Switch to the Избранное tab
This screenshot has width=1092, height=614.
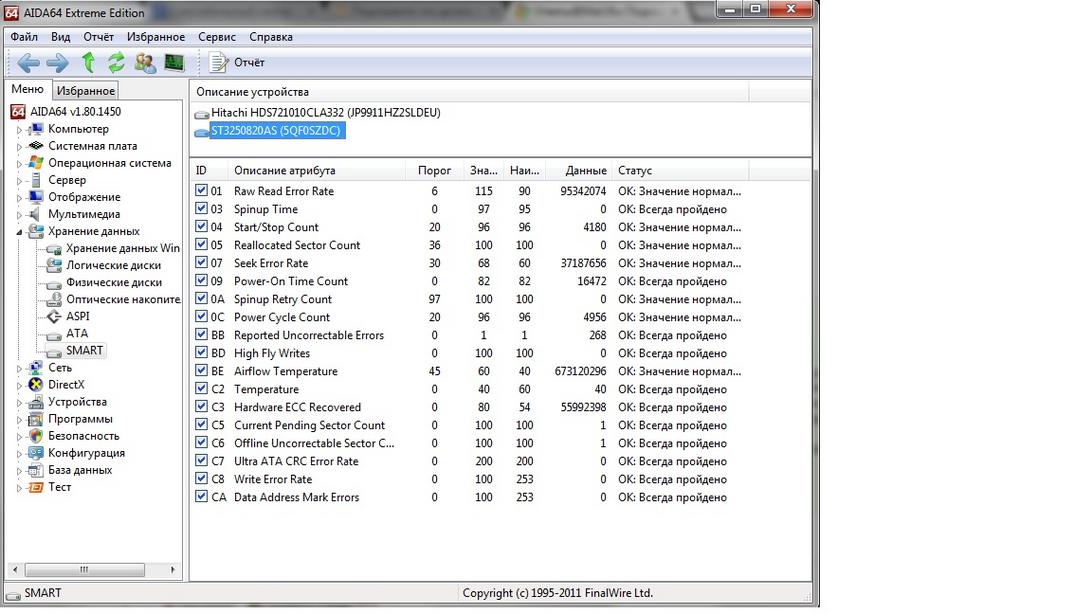pos(86,90)
